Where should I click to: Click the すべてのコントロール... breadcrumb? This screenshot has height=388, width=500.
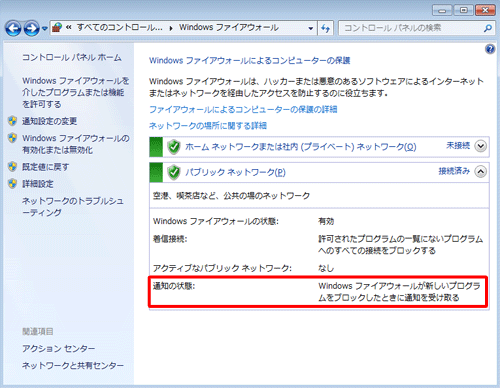(x=120, y=27)
